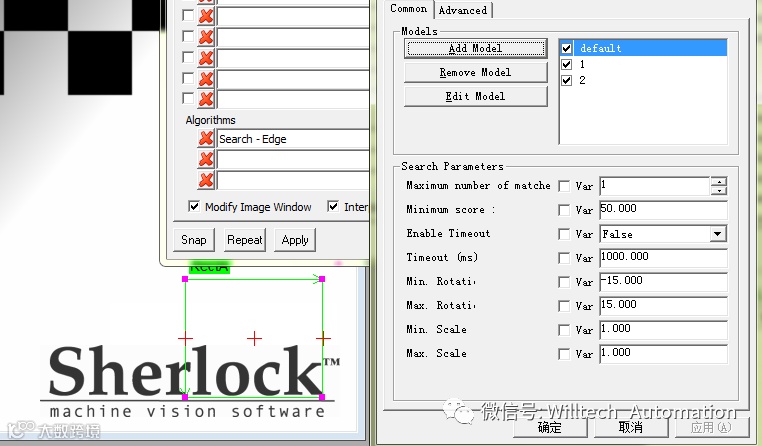
Task: Click the Repeat button
Action: tap(244, 240)
